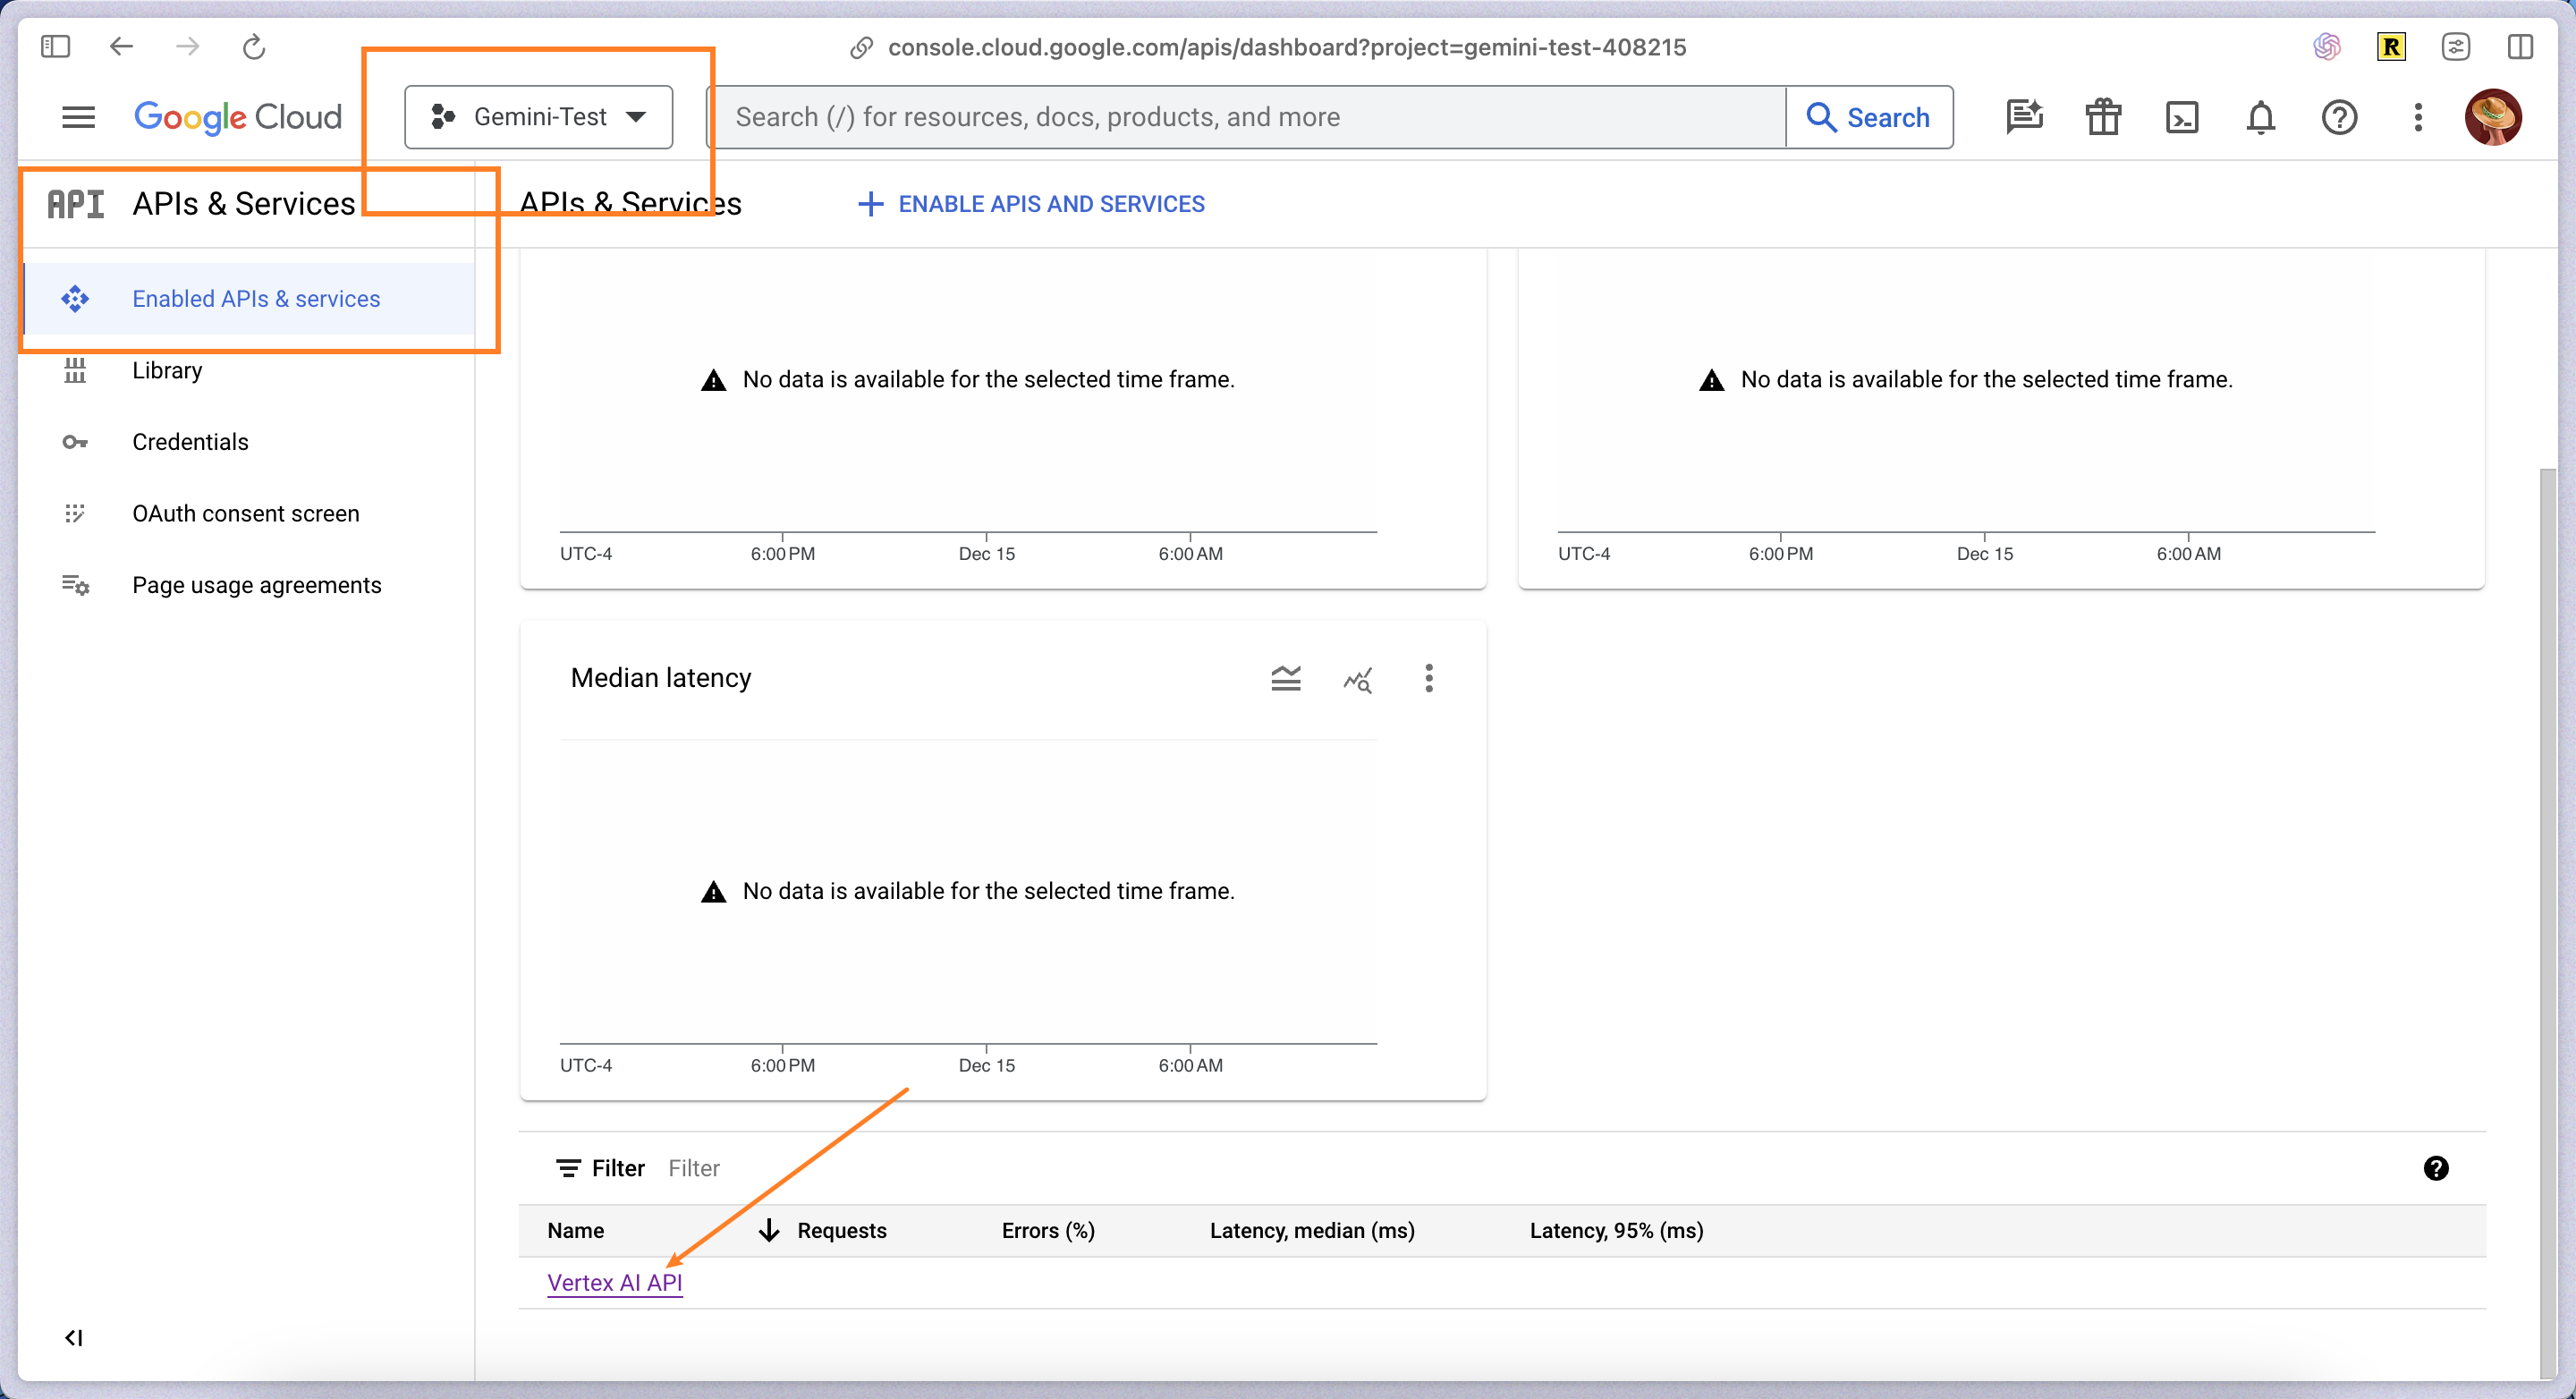Open the user account avatar

[x=2493, y=117]
